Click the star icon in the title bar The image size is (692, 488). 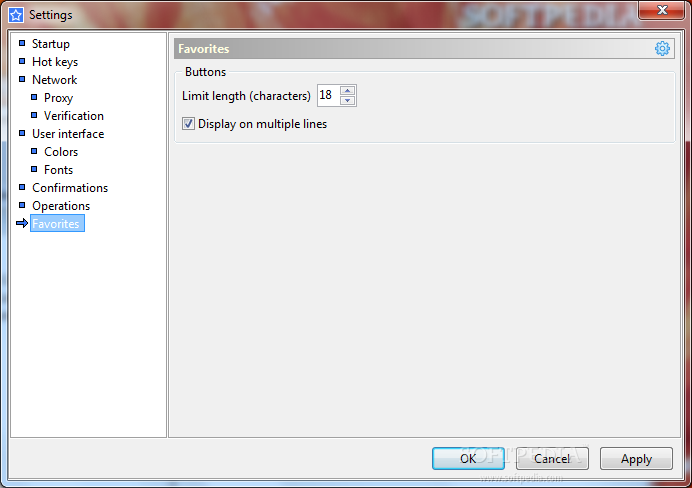pyautogui.click(x=16, y=15)
